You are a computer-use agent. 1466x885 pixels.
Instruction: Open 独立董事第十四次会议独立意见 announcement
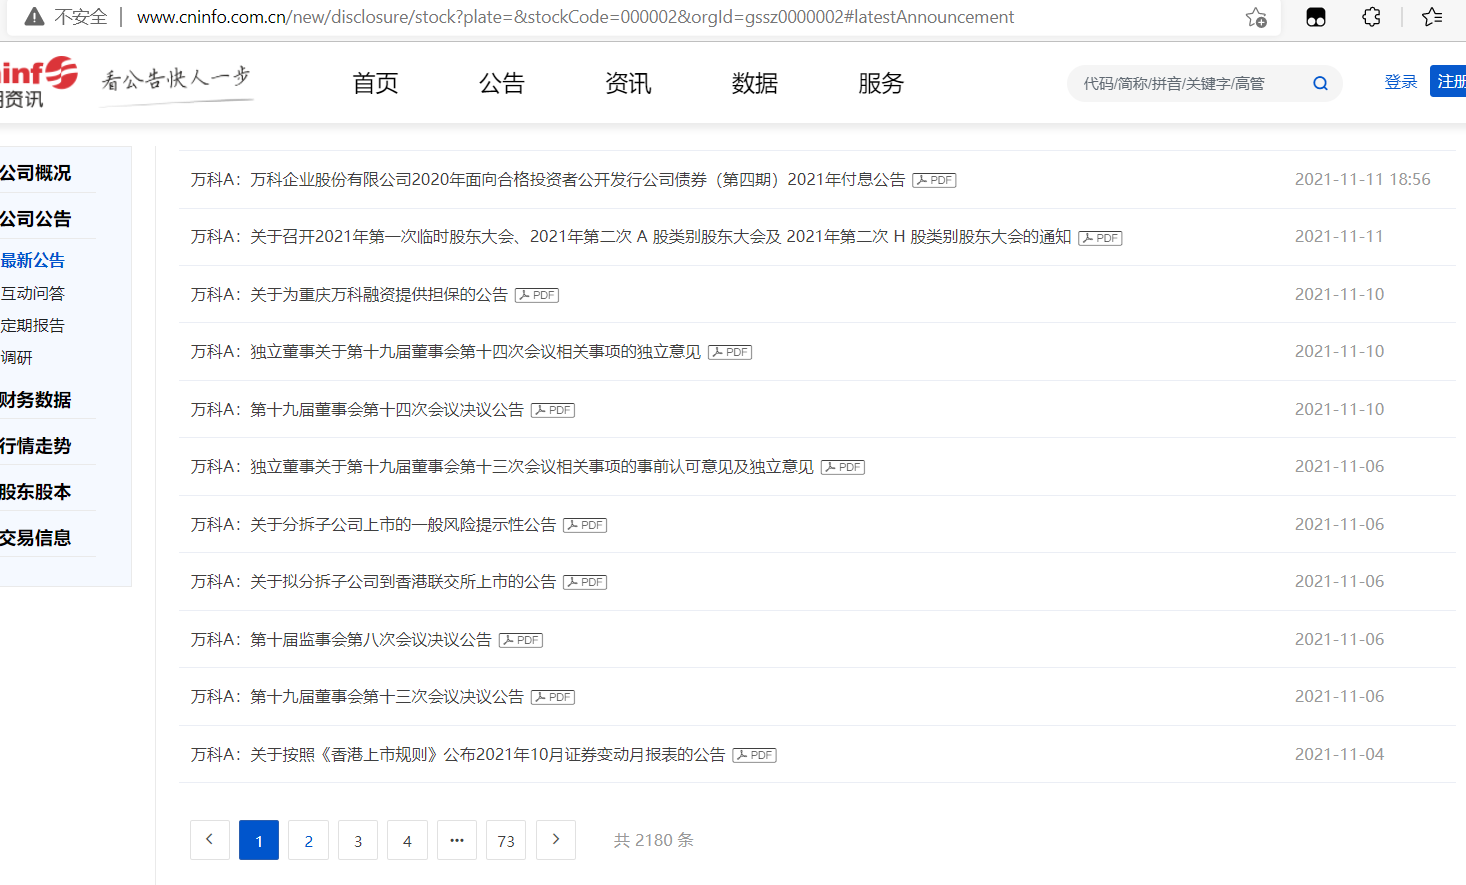446,352
